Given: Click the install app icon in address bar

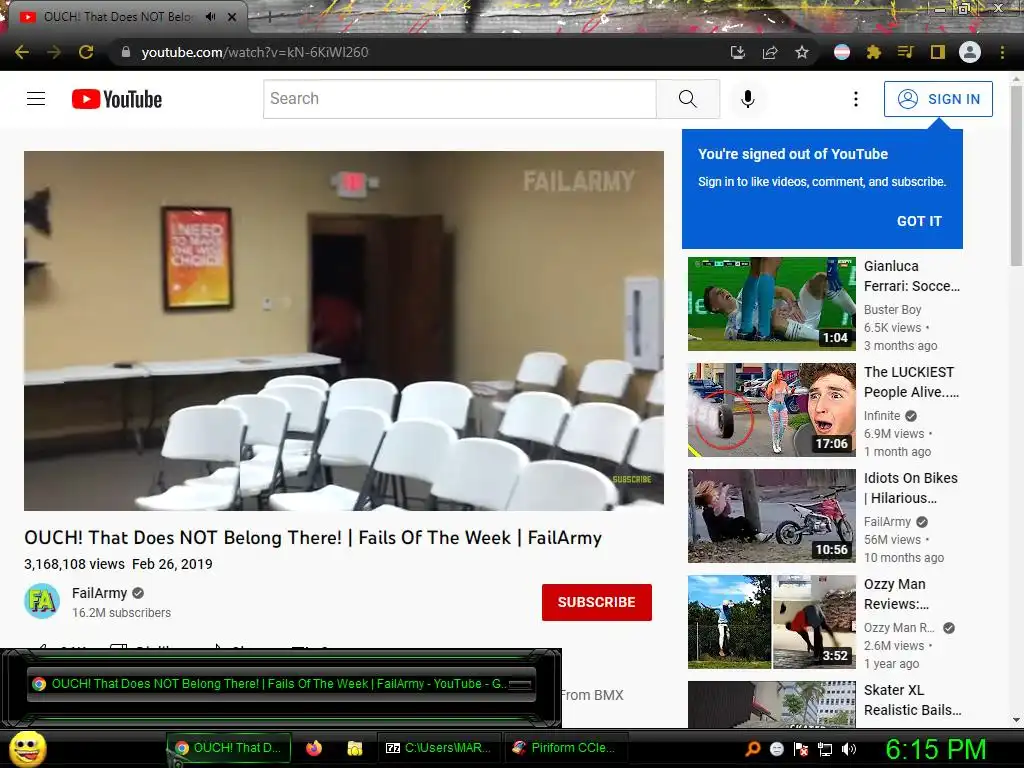Looking at the screenshot, I should (x=738, y=52).
